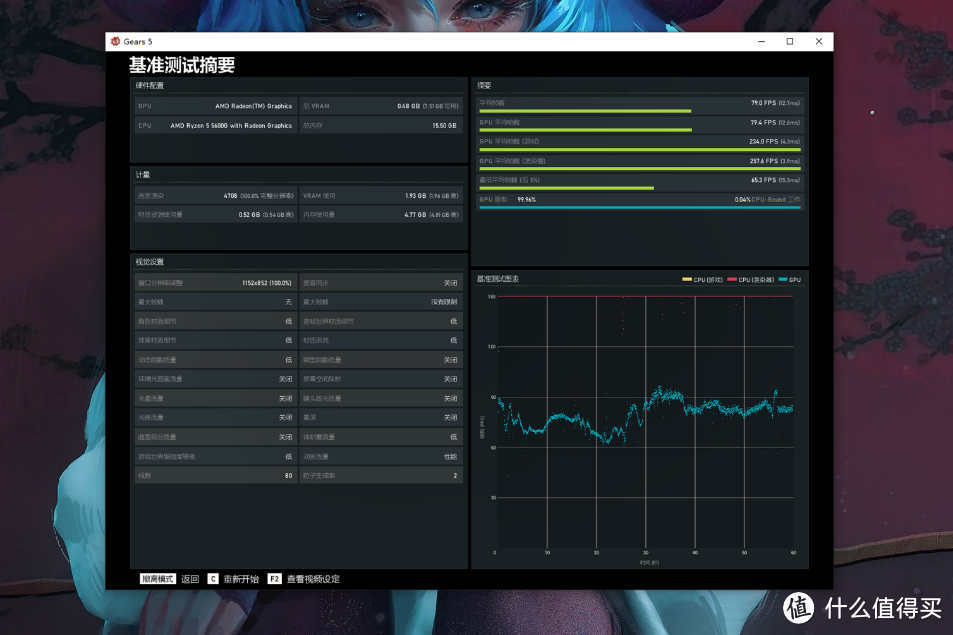Click the 计量 section header
This screenshot has height=635, width=953.
(143, 175)
